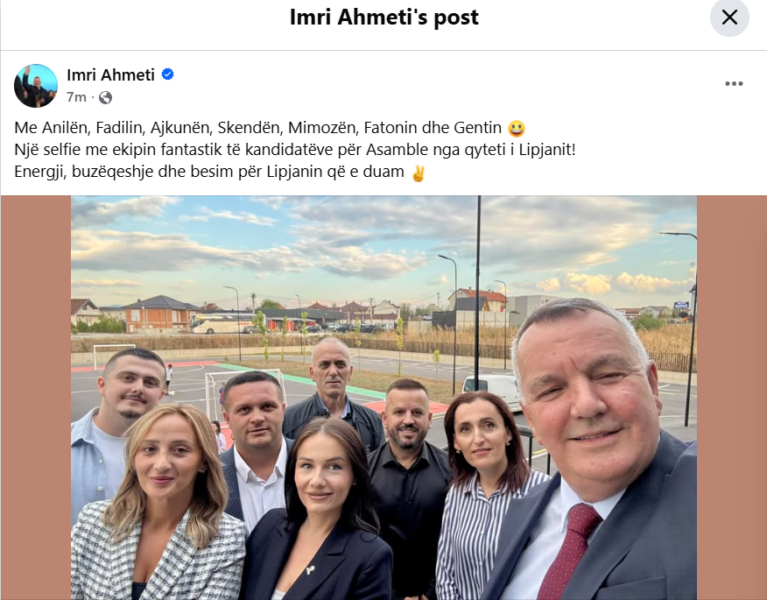The width and height of the screenshot is (767, 600).
Task: Open Imri Ahmeti's round profile picture
Action: tap(36, 86)
